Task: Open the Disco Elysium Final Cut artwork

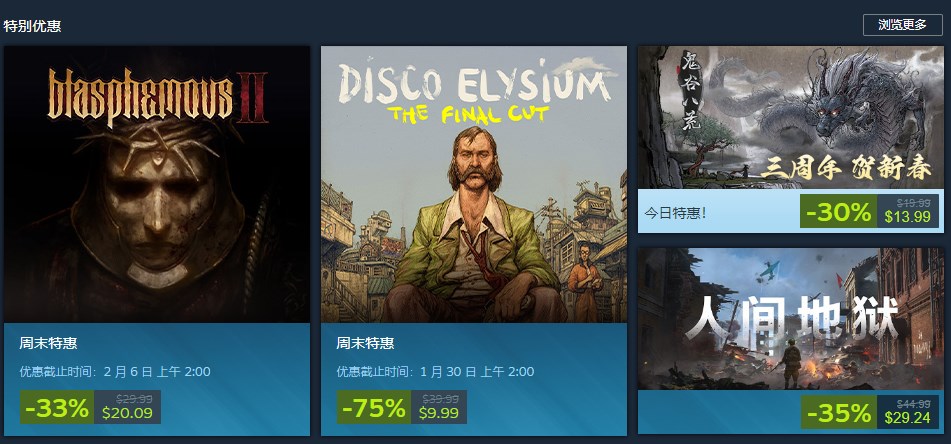Action: 474,184
